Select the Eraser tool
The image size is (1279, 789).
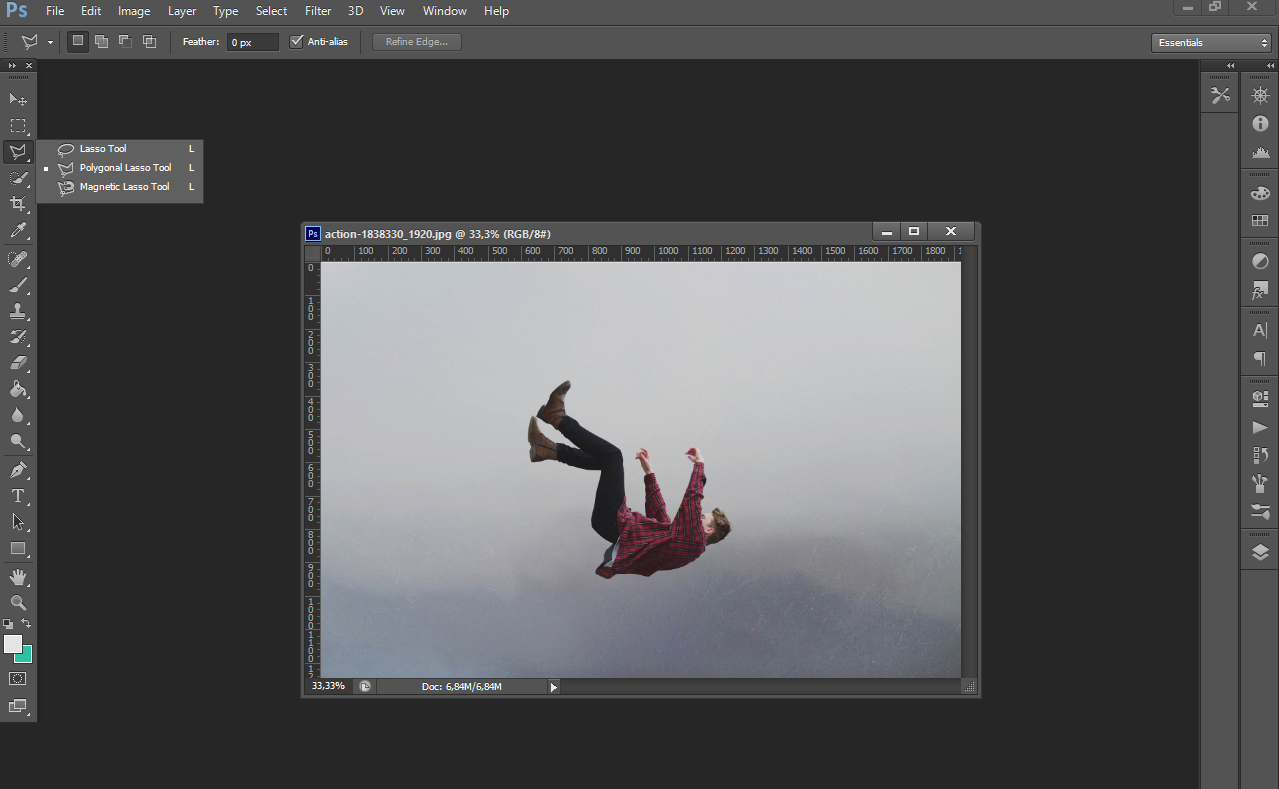[x=18, y=364]
